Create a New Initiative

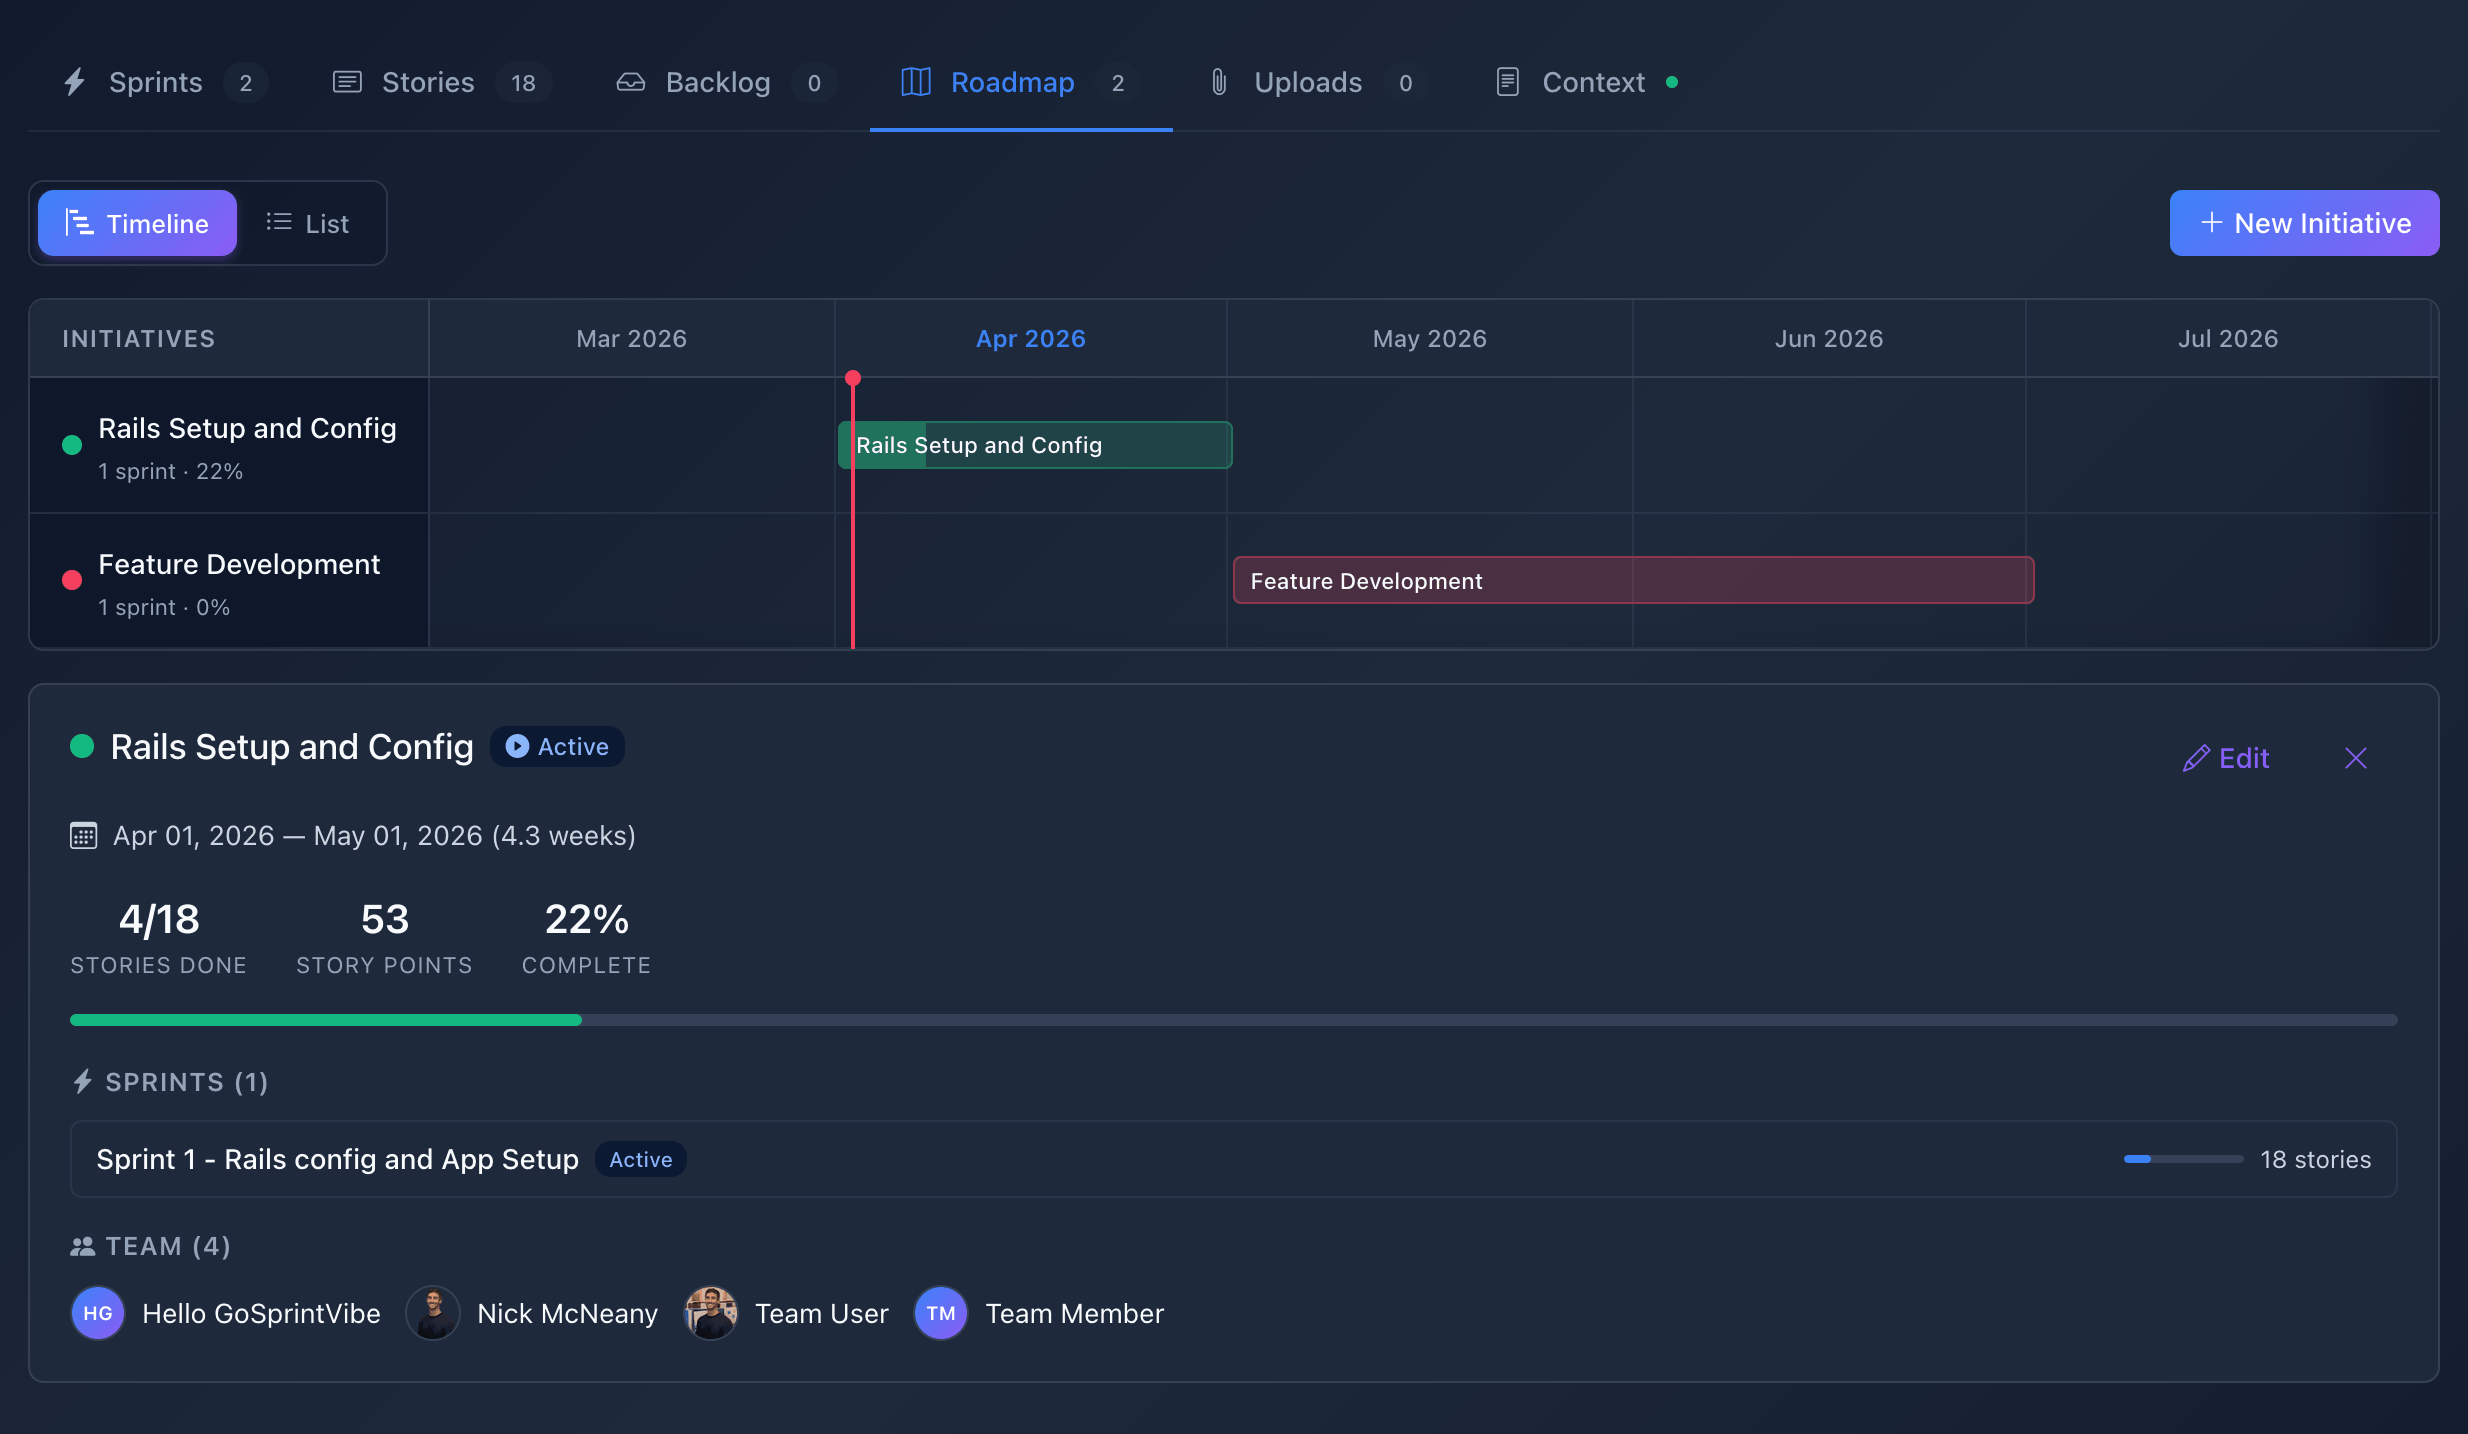[x=2304, y=223]
